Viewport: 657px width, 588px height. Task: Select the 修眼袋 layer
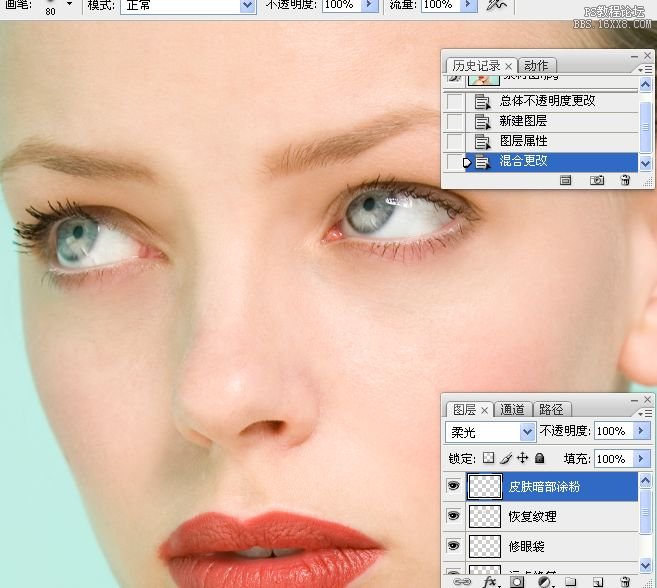point(551,546)
